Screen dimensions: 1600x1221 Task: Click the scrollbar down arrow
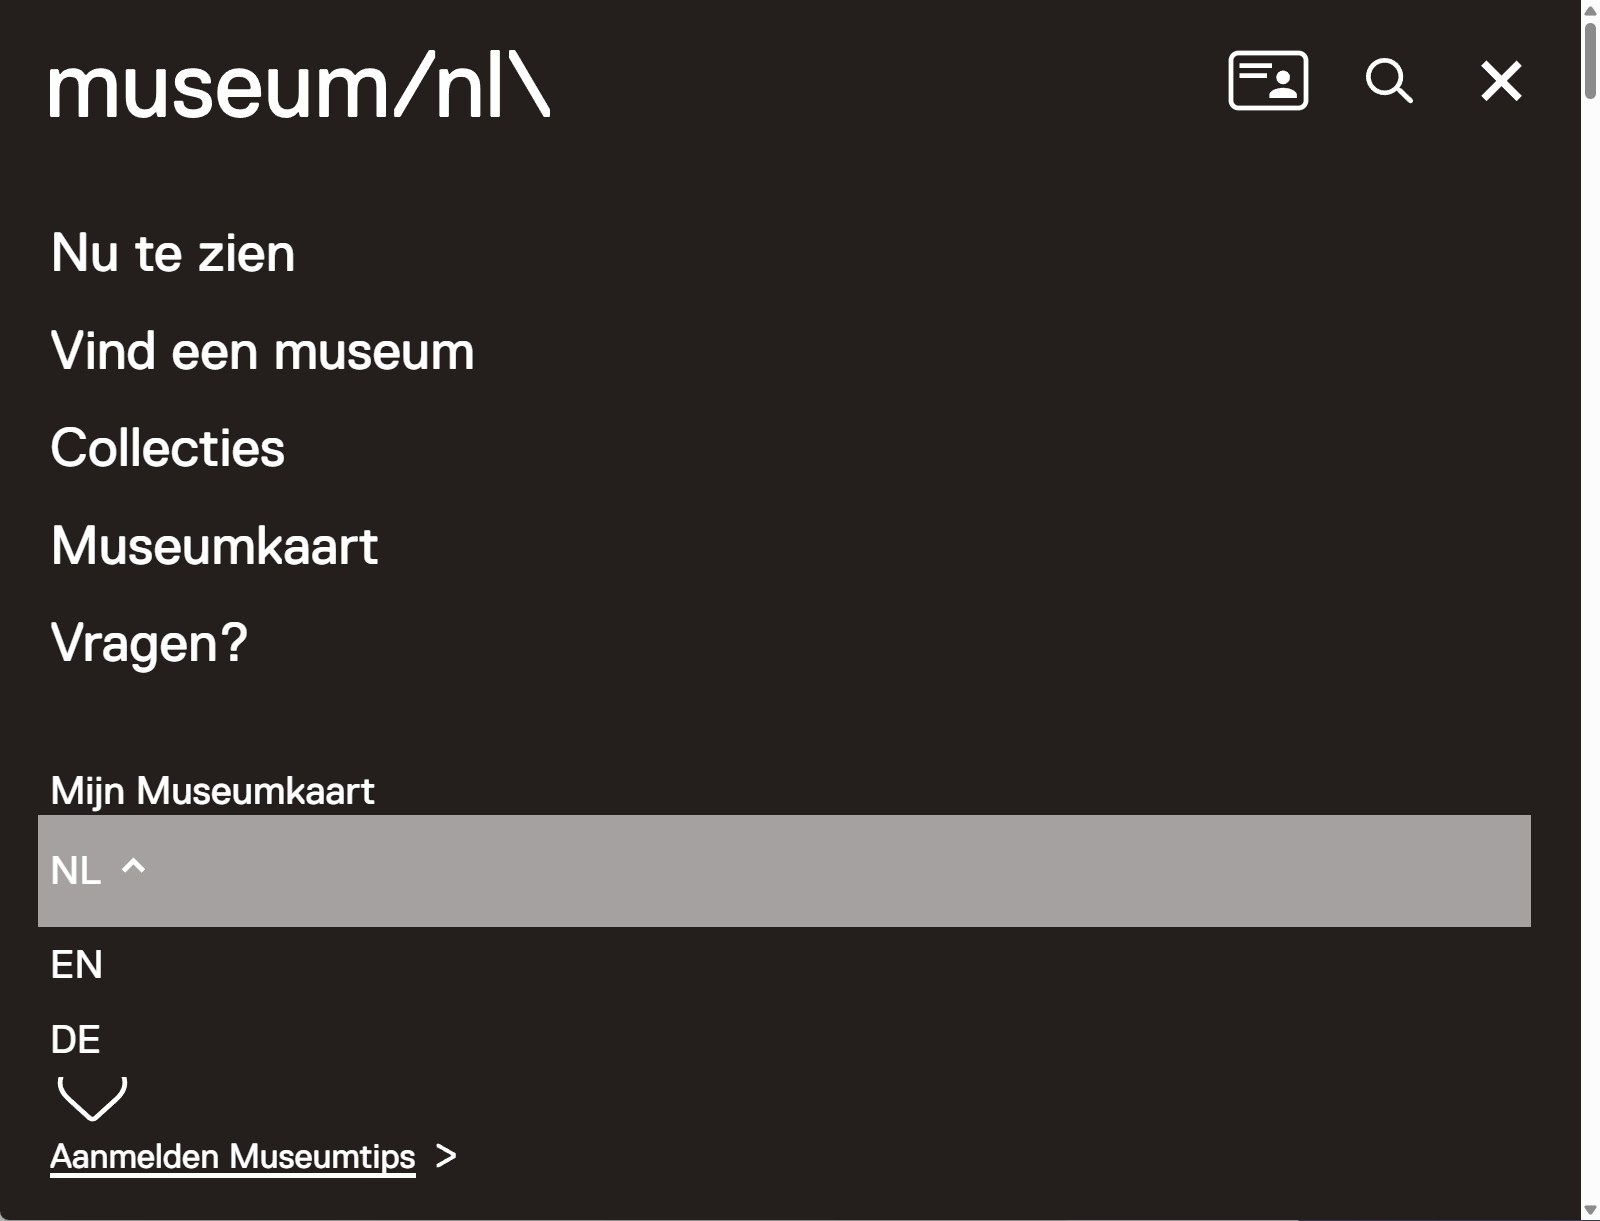tap(1590, 1211)
